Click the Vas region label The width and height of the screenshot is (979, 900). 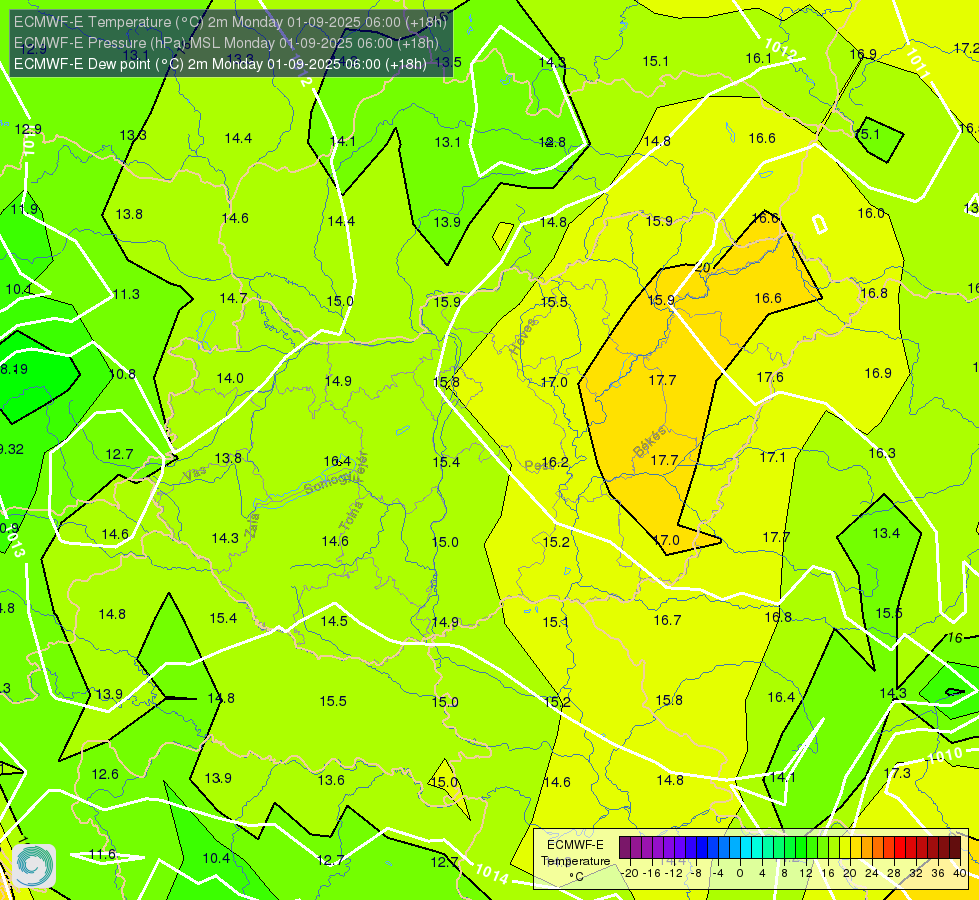click(195, 474)
